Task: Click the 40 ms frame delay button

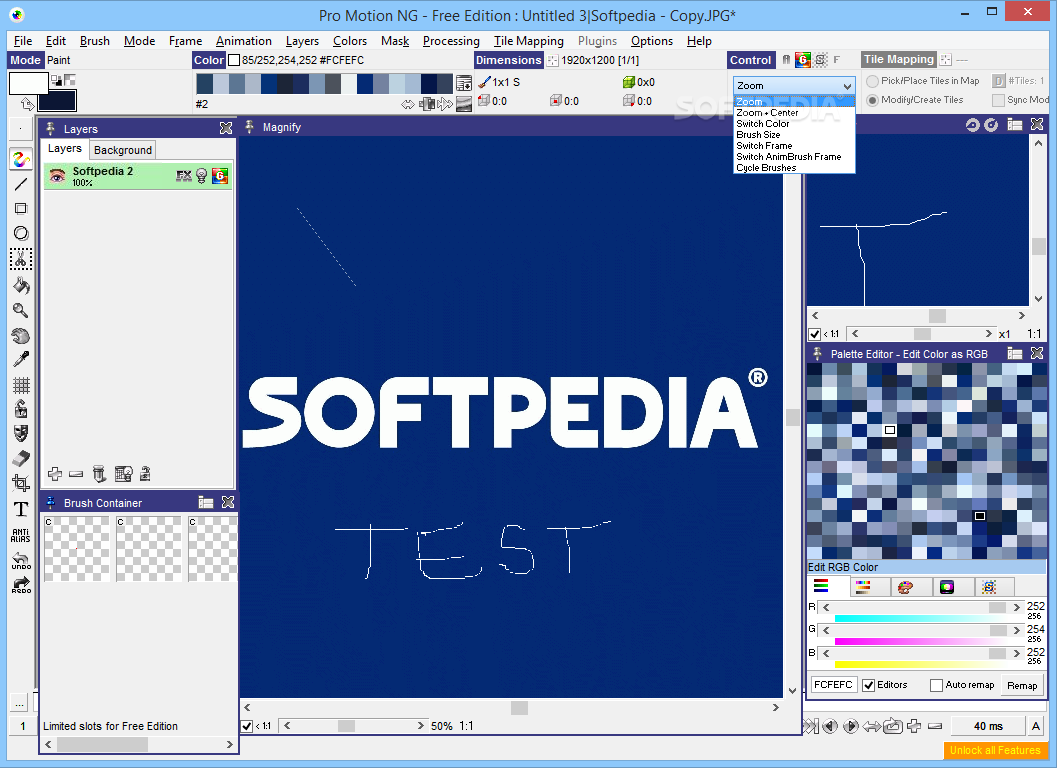Action: click(988, 726)
